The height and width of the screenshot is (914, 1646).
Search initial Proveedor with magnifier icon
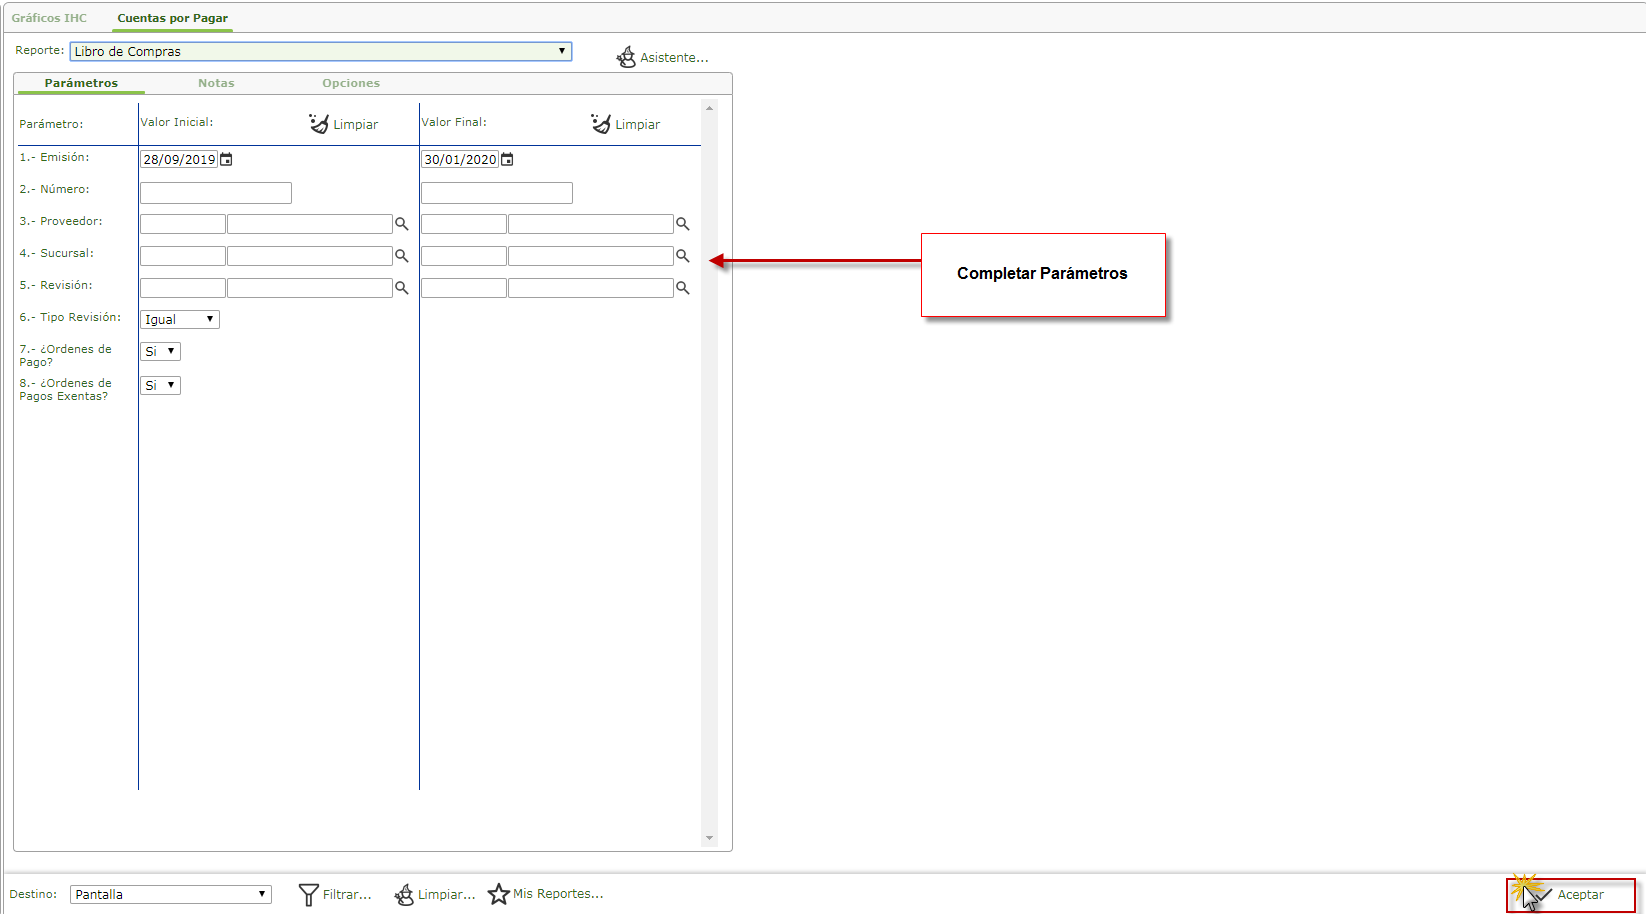[x=402, y=224]
